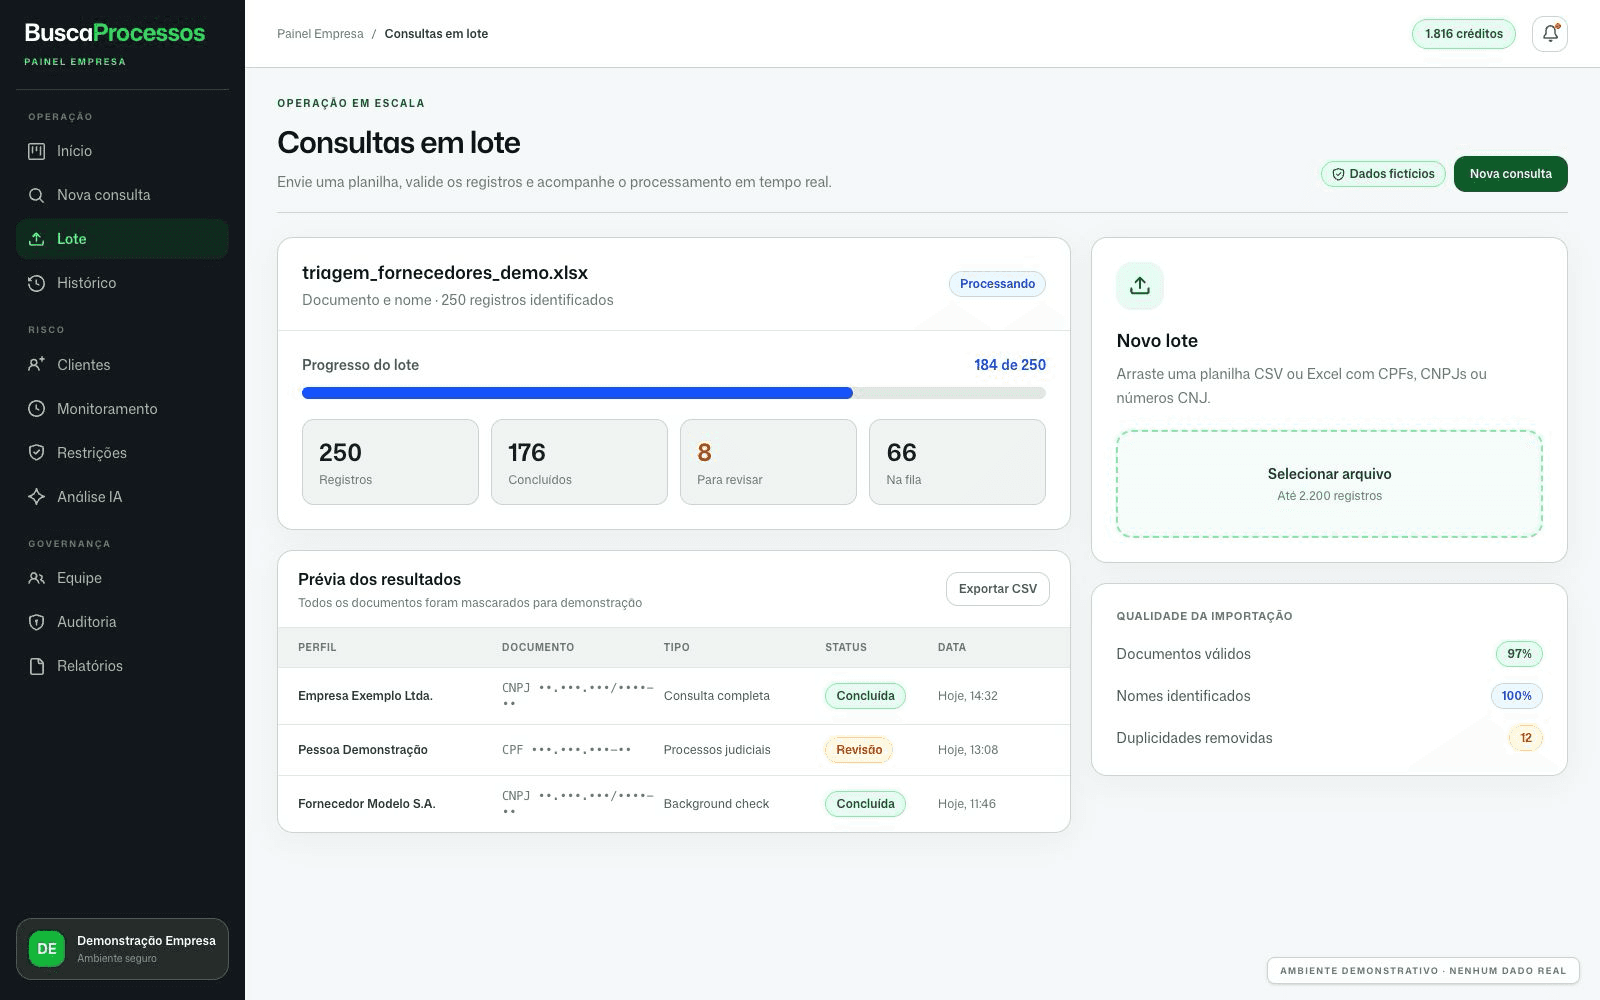Open the Clientes section
The height and width of the screenshot is (1000, 1600).
coord(122,365)
